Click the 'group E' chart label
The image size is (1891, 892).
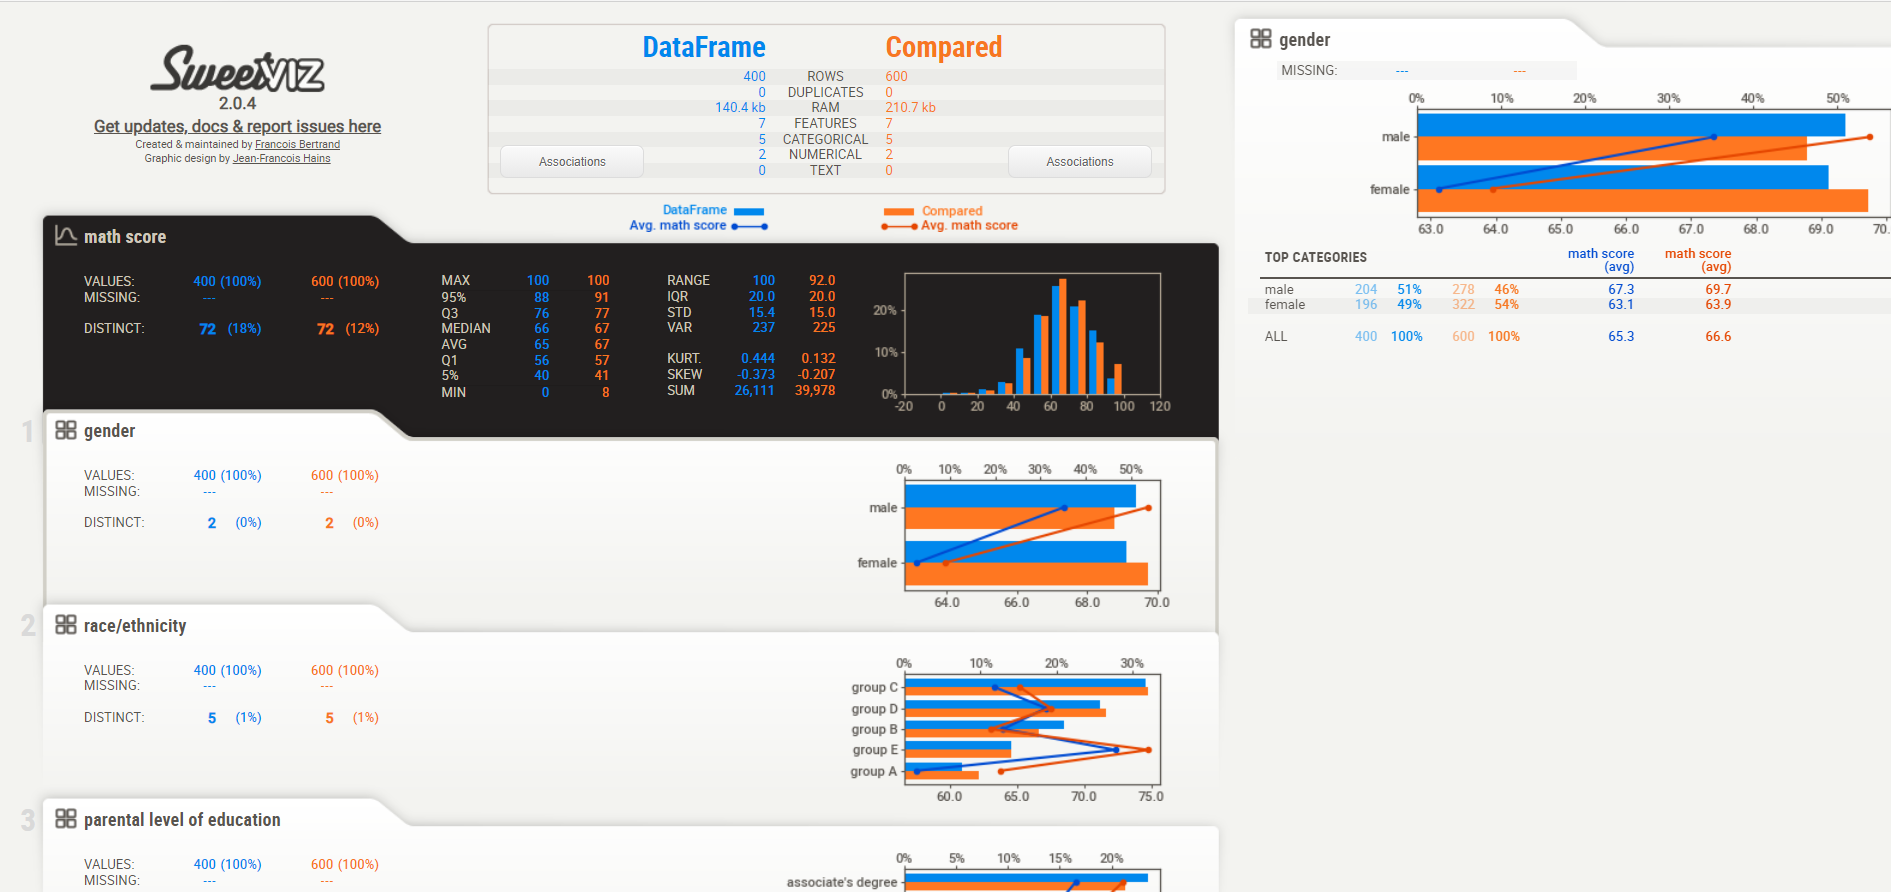click(x=875, y=749)
